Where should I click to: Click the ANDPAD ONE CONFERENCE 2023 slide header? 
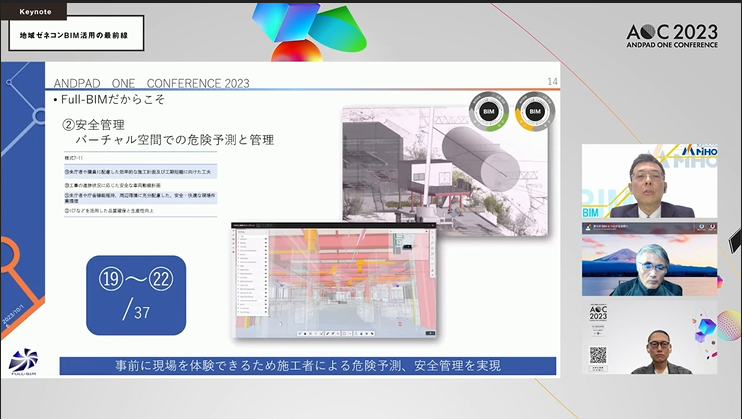pyautogui.click(x=151, y=83)
